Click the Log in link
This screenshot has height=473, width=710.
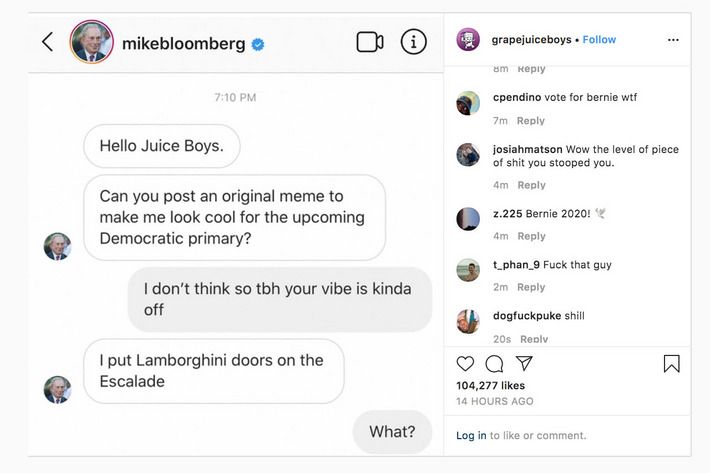[471, 436]
